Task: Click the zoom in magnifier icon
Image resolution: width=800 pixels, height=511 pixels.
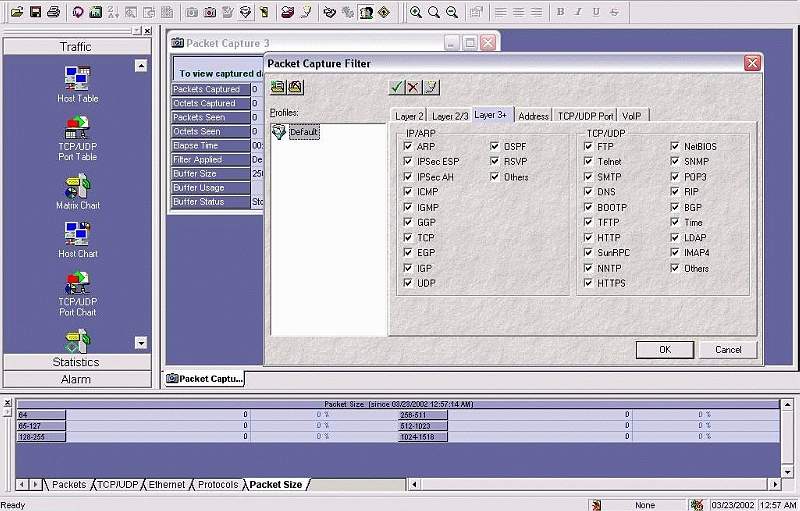Action: (x=416, y=12)
